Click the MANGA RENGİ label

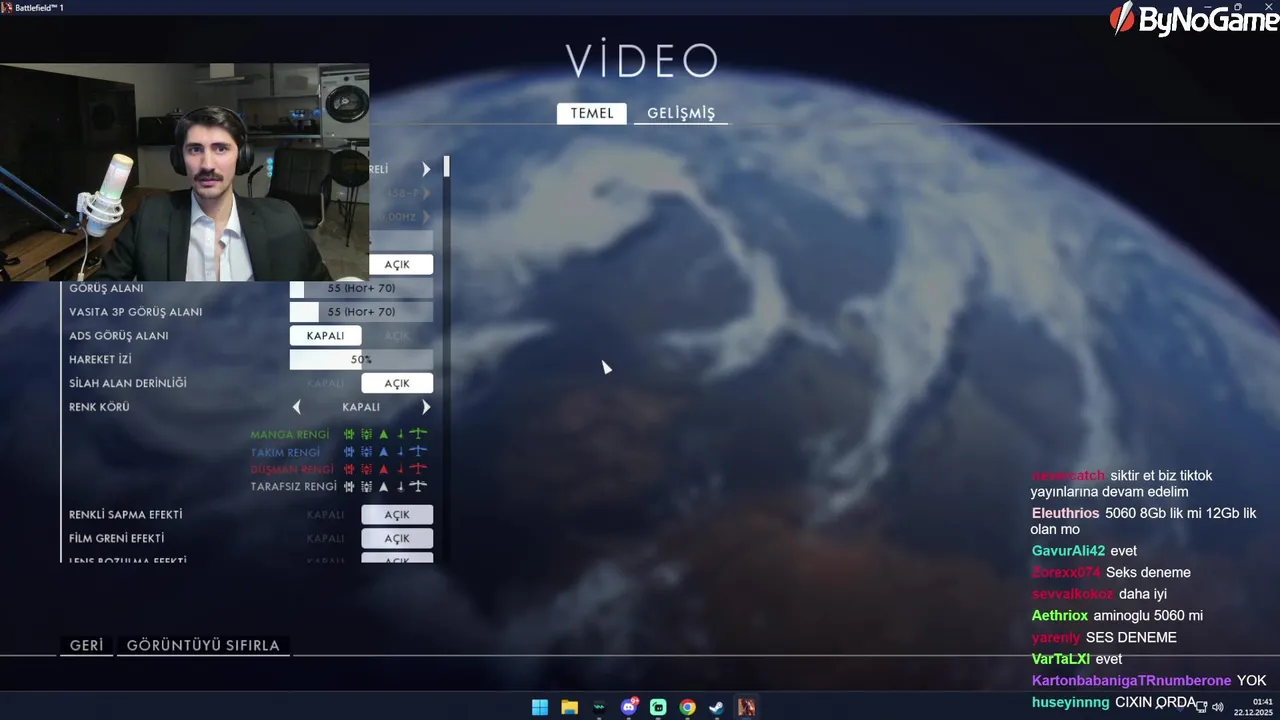click(x=289, y=434)
